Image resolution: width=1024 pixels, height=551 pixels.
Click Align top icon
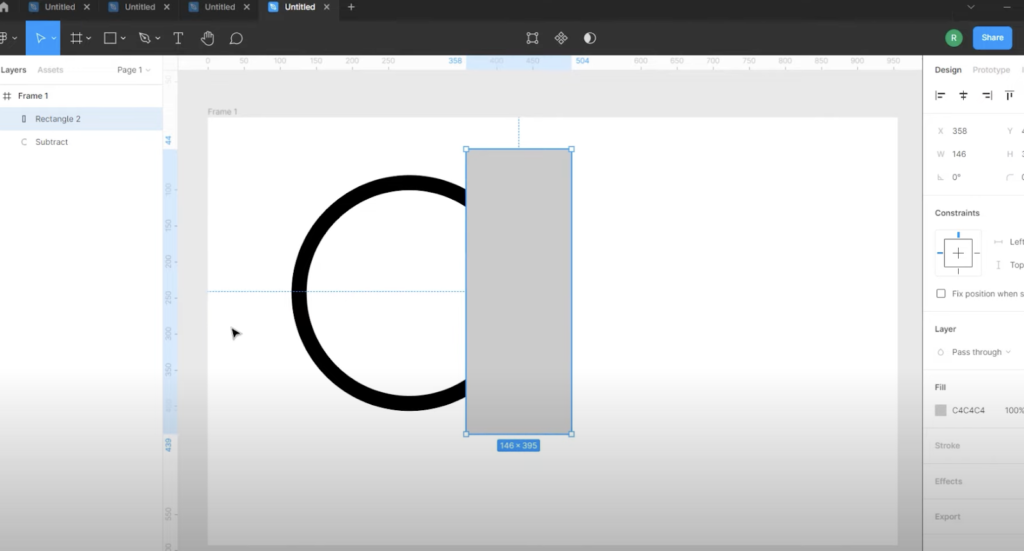click(1010, 95)
